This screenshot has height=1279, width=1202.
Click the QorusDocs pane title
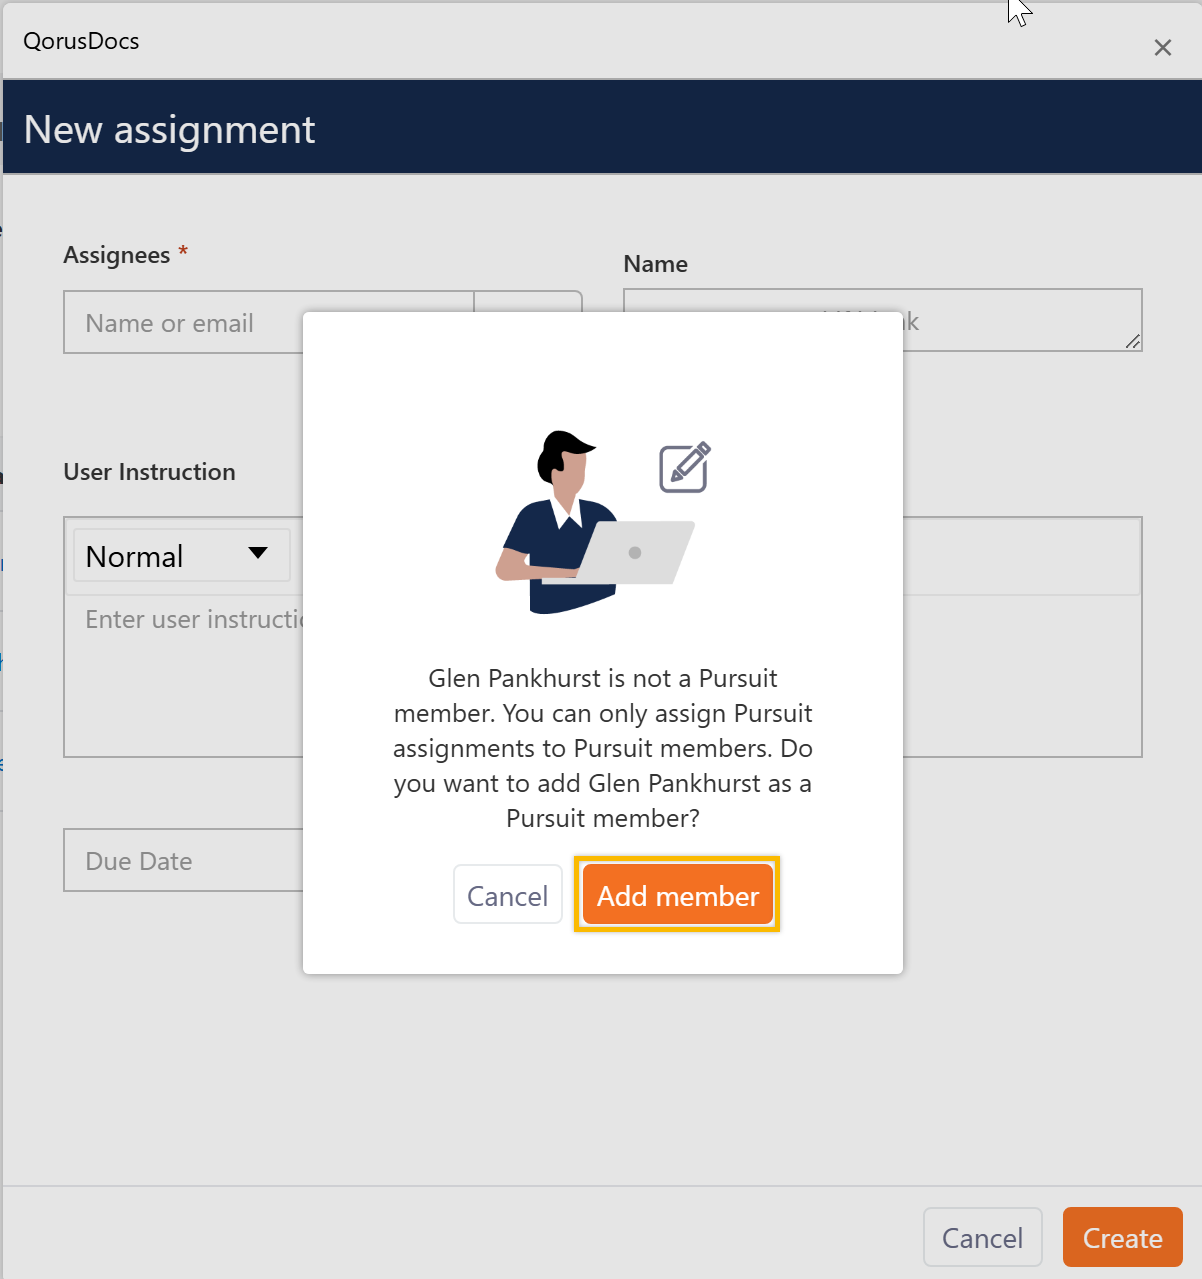click(x=81, y=41)
